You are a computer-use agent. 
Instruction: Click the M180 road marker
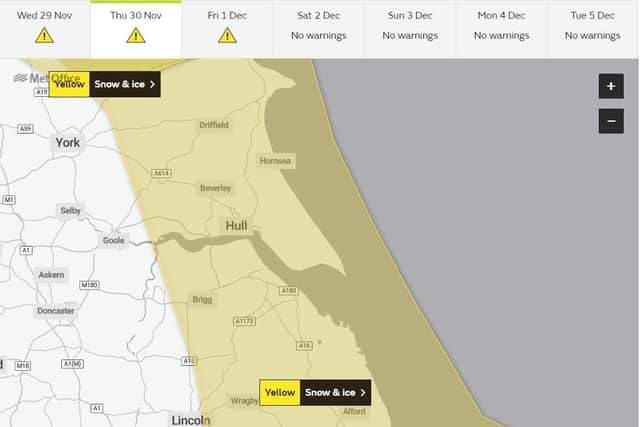point(89,285)
